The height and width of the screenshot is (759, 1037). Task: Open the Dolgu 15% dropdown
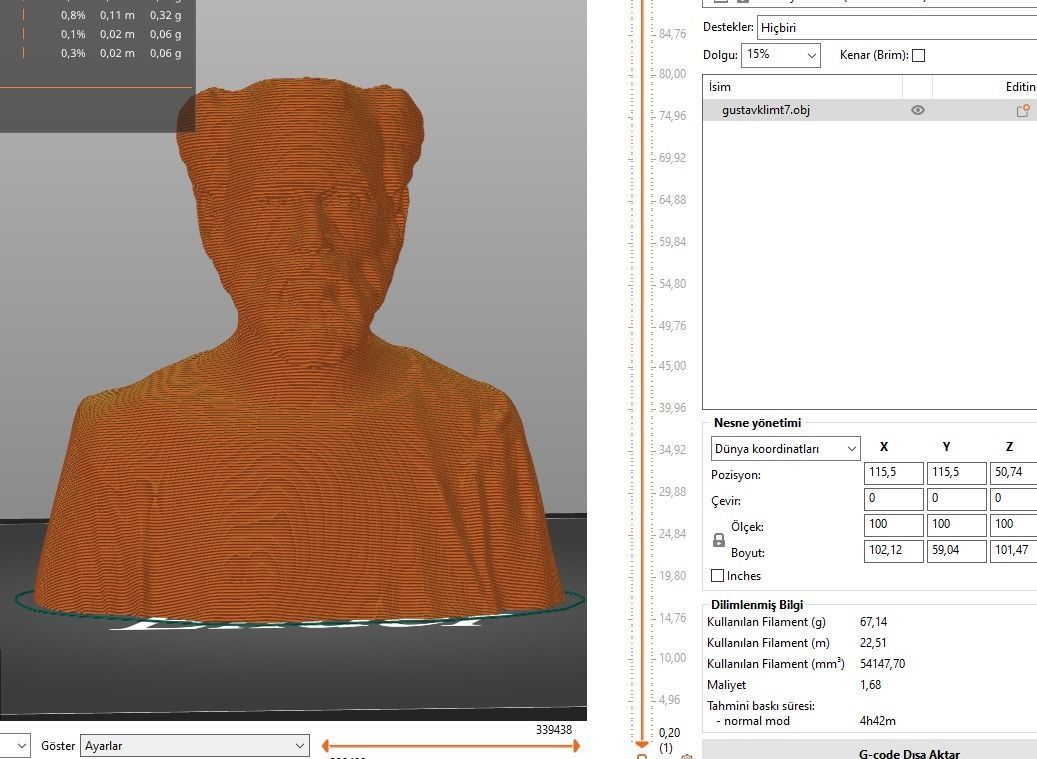point(781,55)
